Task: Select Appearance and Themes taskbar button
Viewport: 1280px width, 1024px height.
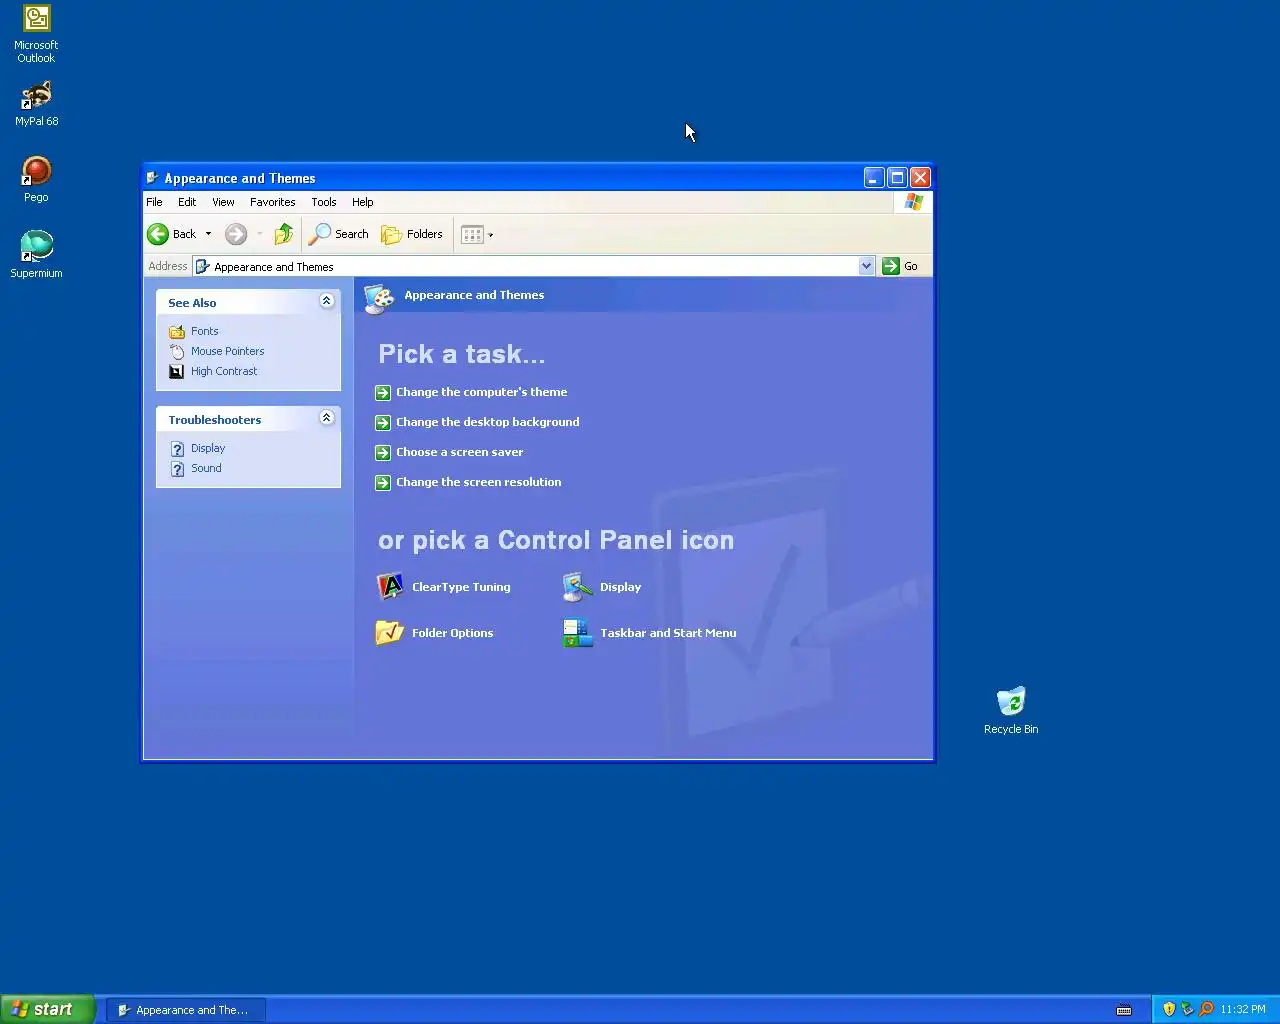Action: 186,1010
